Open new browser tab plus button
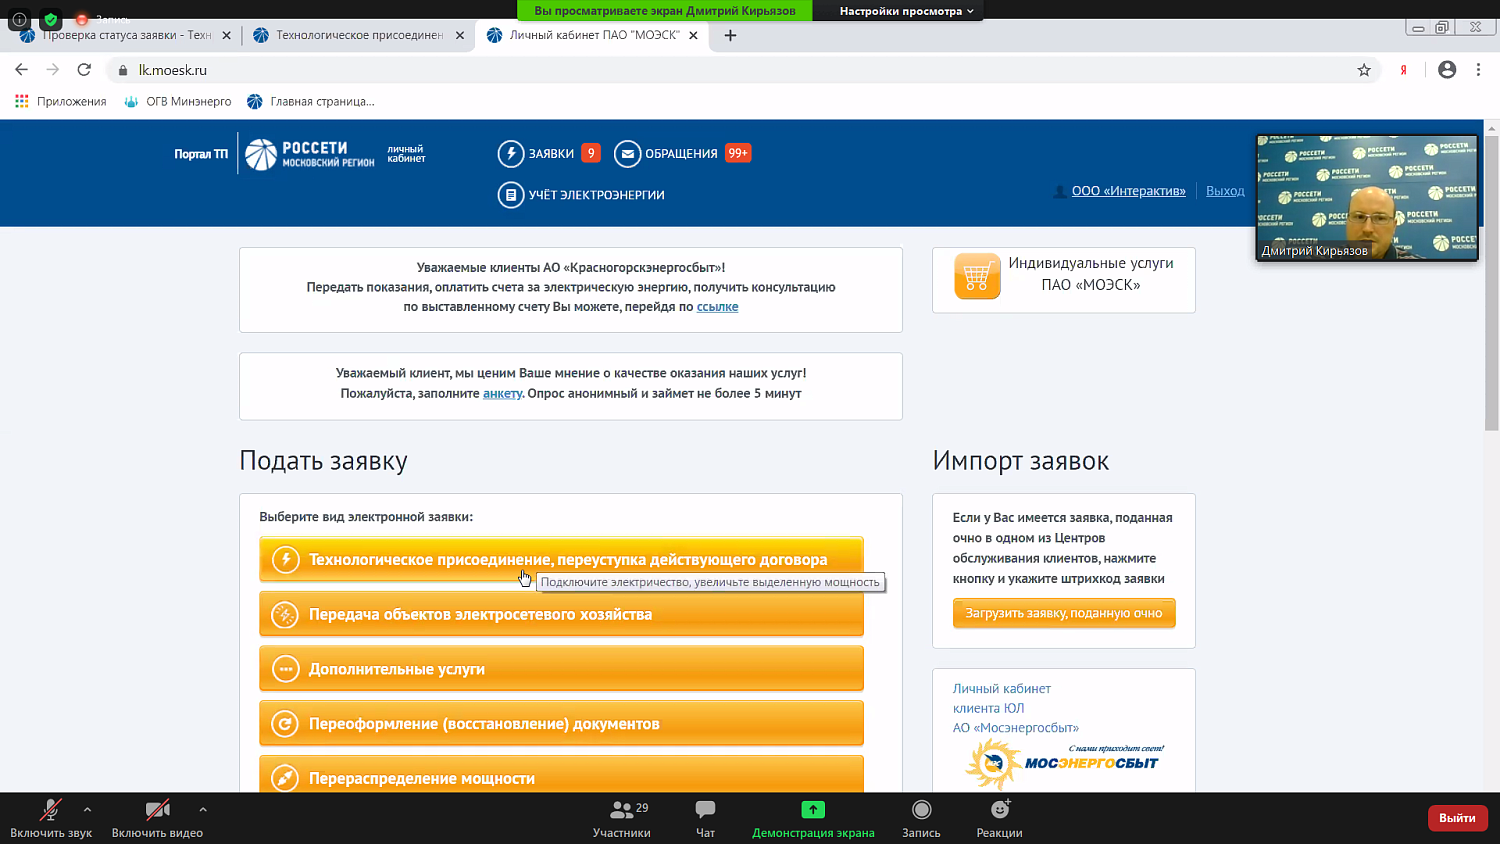Screen dimensions: 1500x844 tap(730, 35)
